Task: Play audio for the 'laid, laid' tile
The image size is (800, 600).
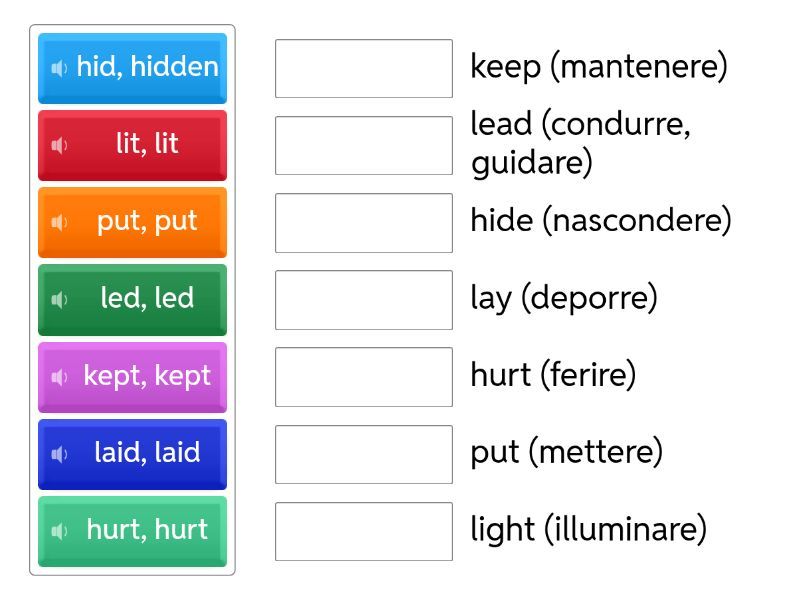Action: [60, 454]
